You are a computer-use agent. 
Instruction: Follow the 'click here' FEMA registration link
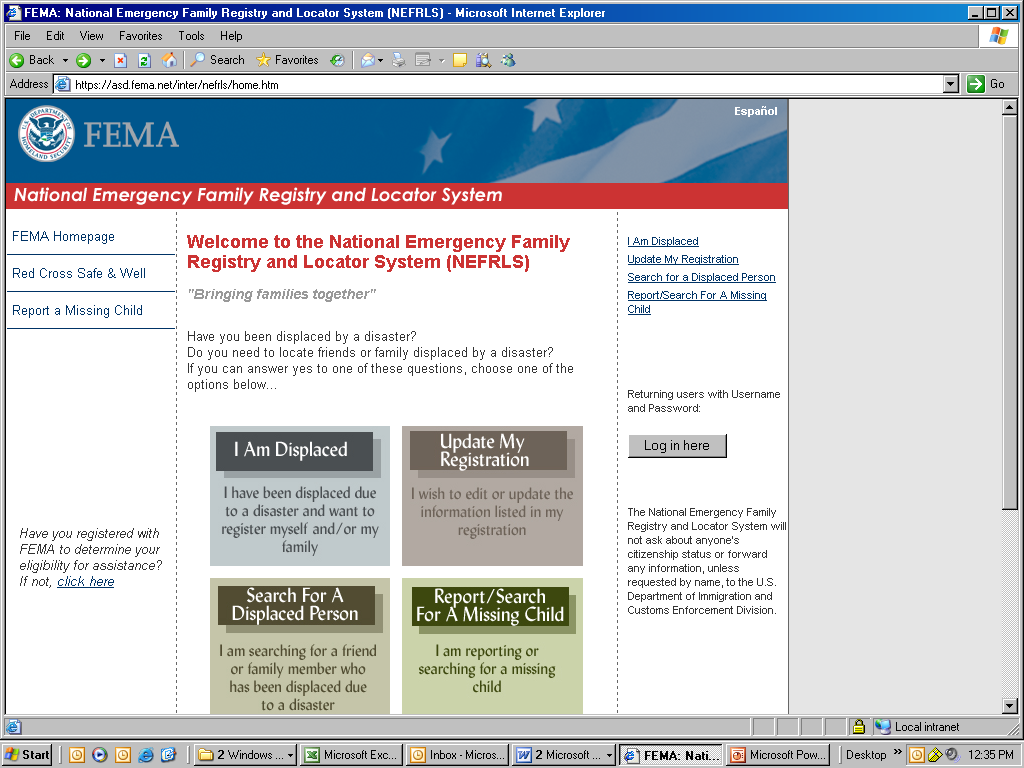pyautogui.click(x=86, y=582)
